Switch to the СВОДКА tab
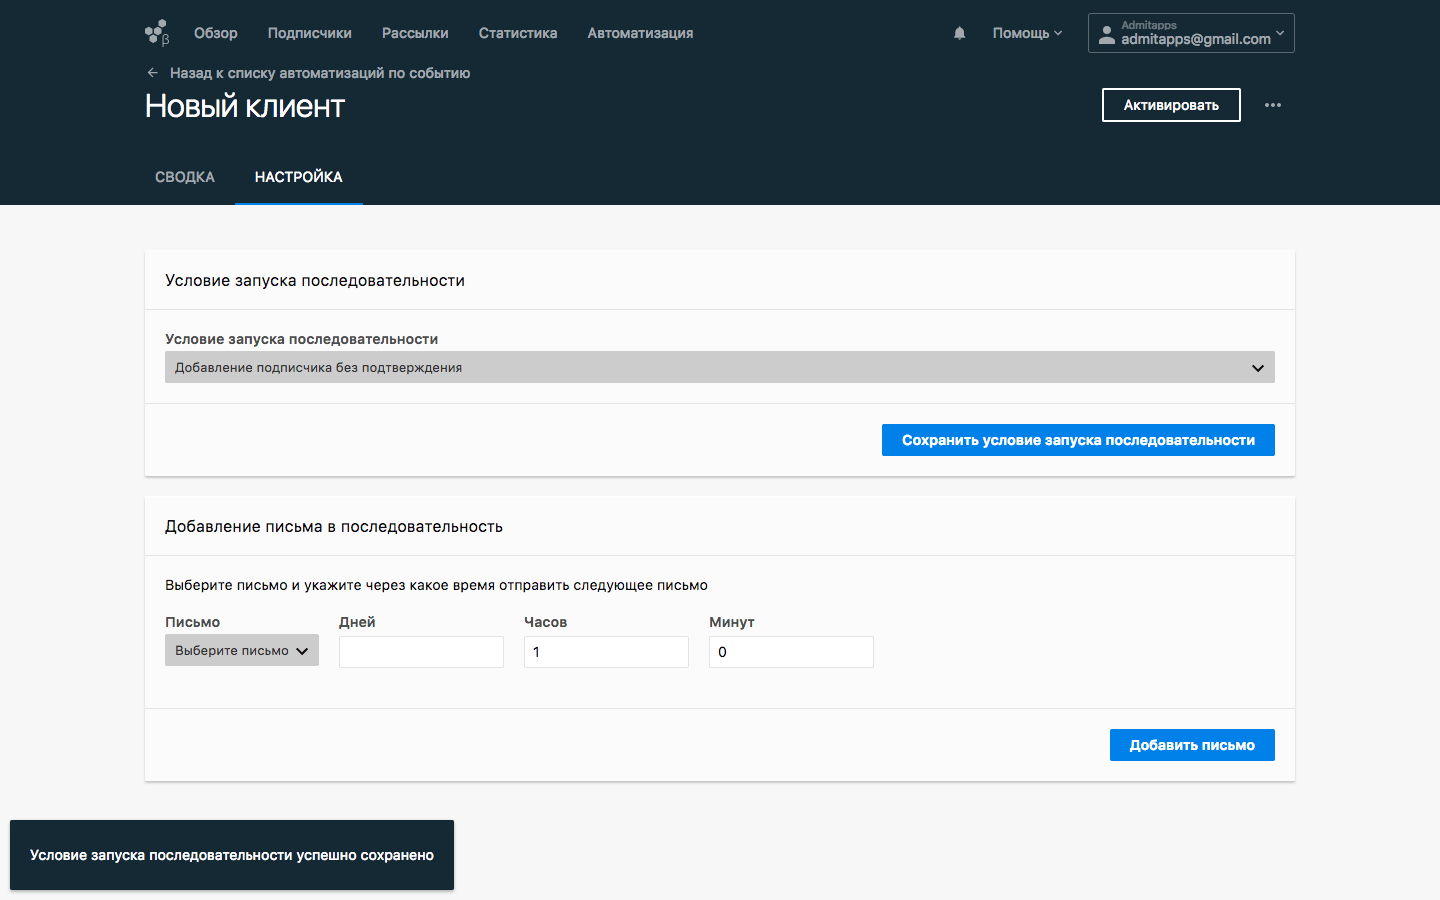Viewport: 1440px width, 900px height. [x=185, y=177]
